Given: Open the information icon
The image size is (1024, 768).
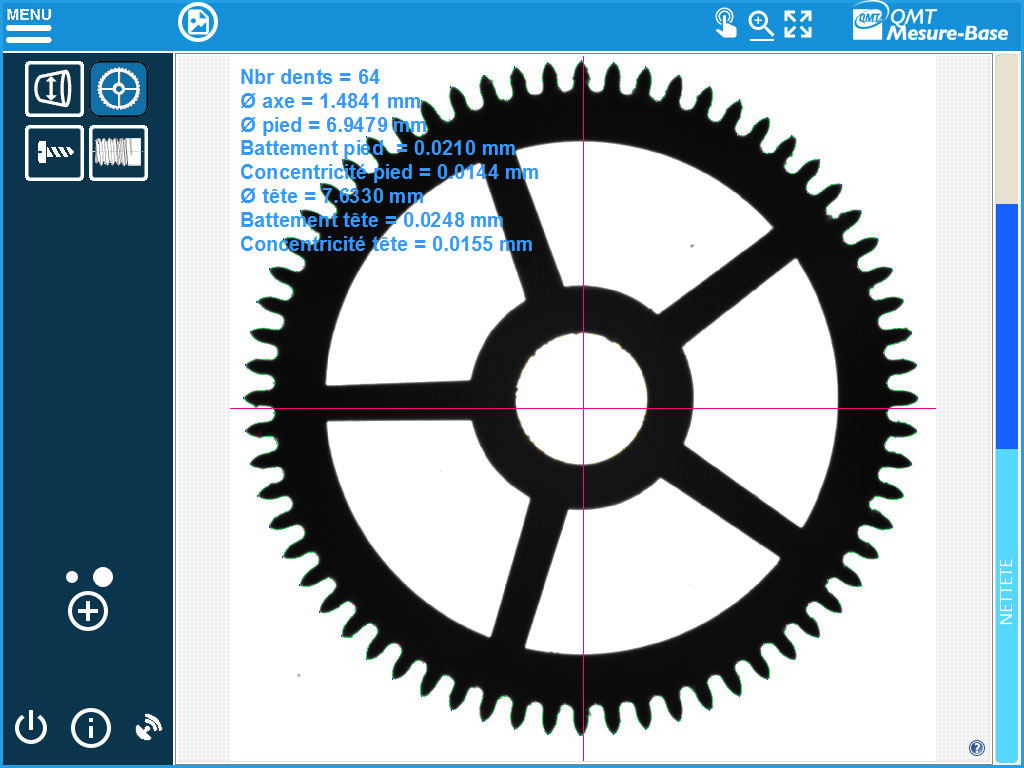Looking at the screenshot, I should pyautogui.click(x=91, y=727).
